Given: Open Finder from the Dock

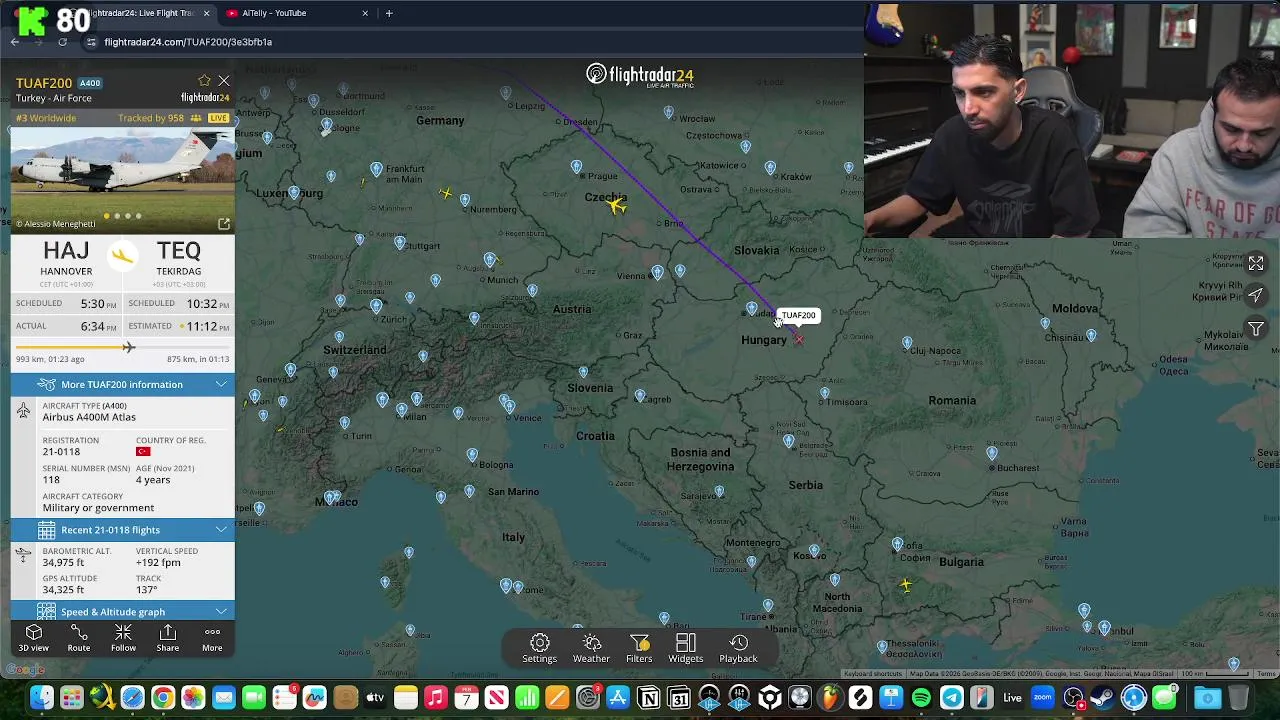Looking at the screenshot, I should point(41,698).
